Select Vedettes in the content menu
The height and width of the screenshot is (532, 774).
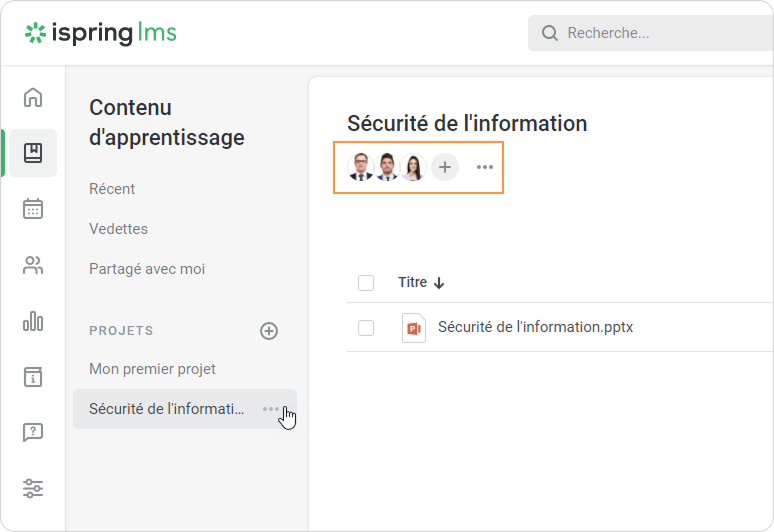tap(118, 229)
